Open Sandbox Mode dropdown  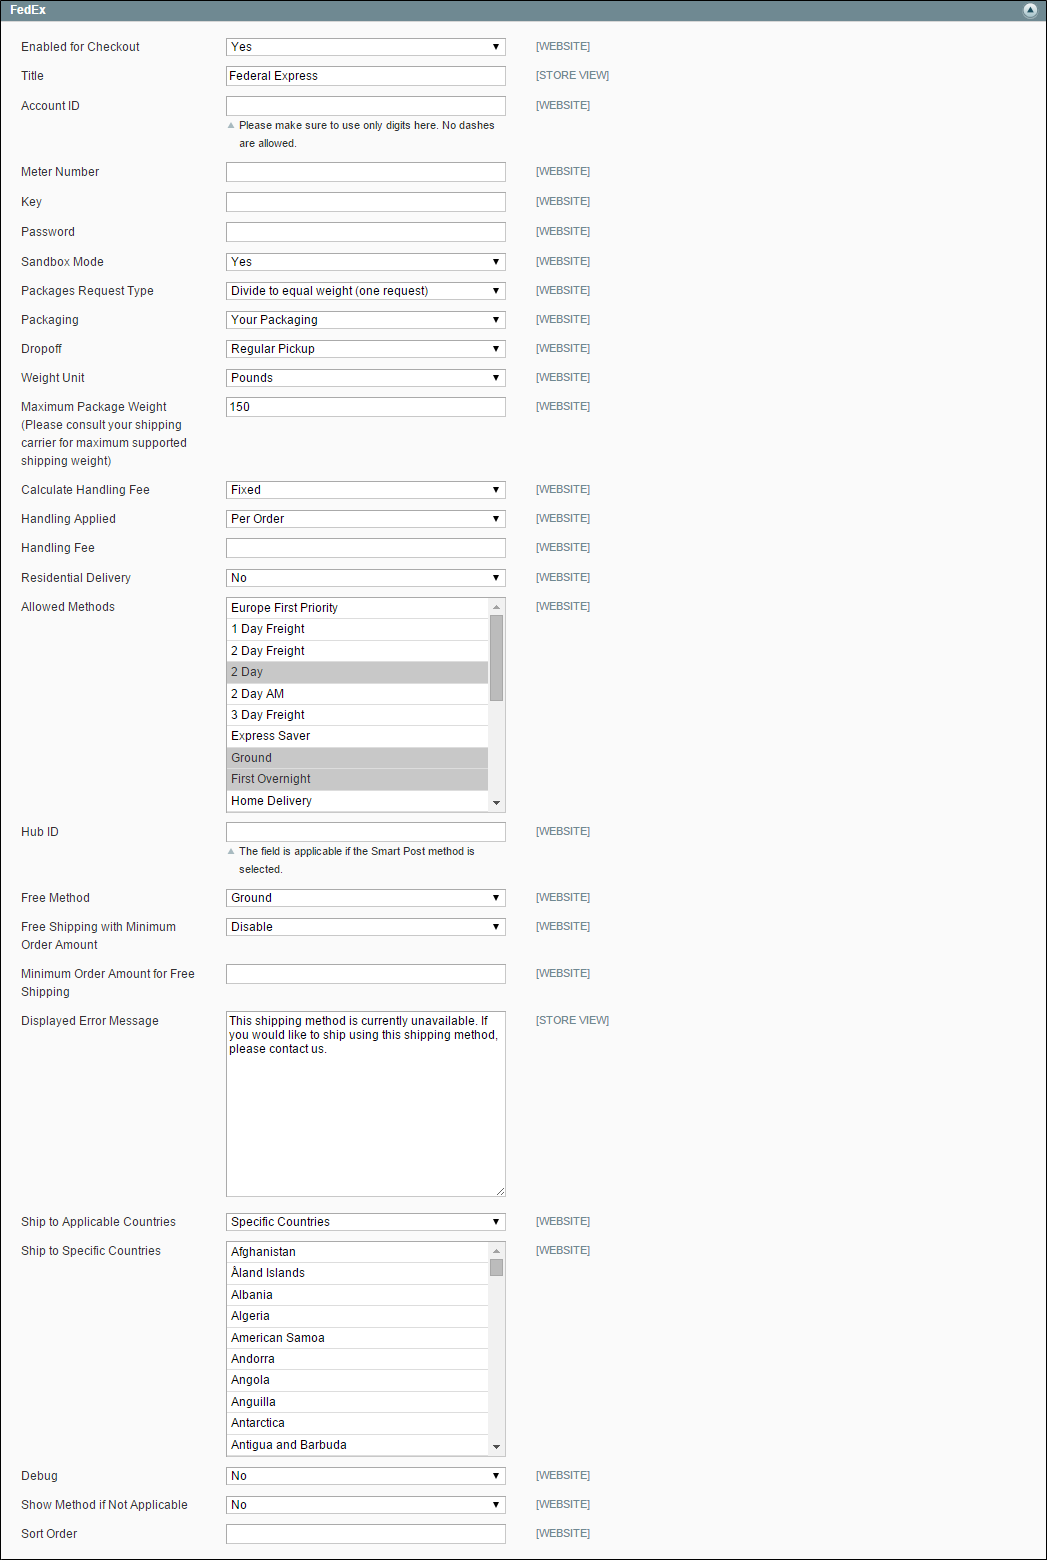point(366,262)
